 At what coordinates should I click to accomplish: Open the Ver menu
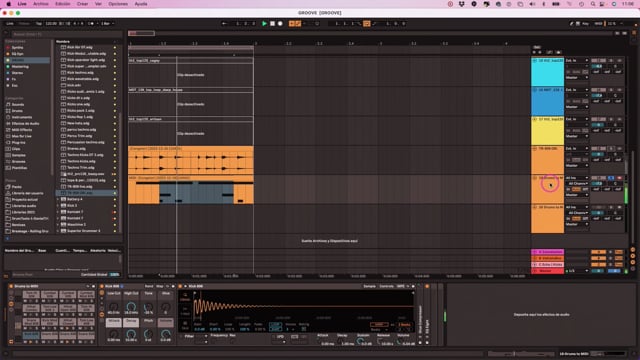coord(98,4)
